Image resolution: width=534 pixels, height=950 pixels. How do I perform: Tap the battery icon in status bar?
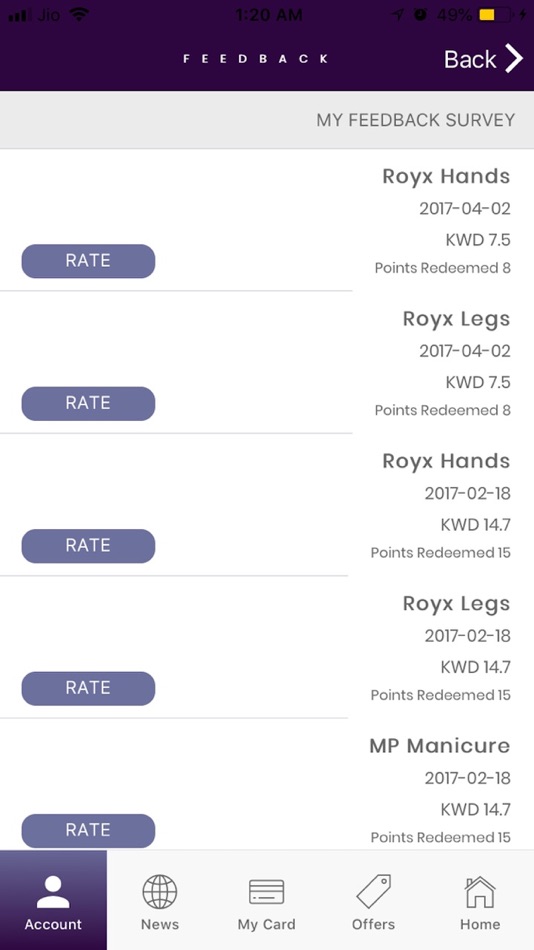[494, 15]
